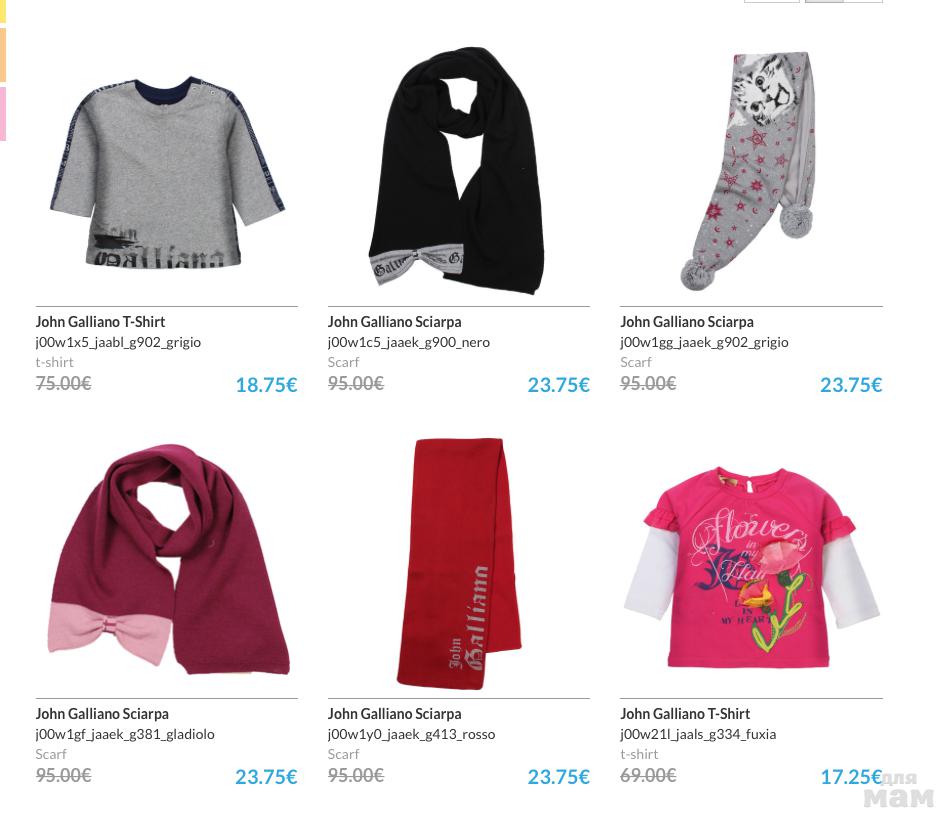Select the grigio John Galliano Sciarpa title
This screenshot has width=949, height=822.
tap(687, 322)
